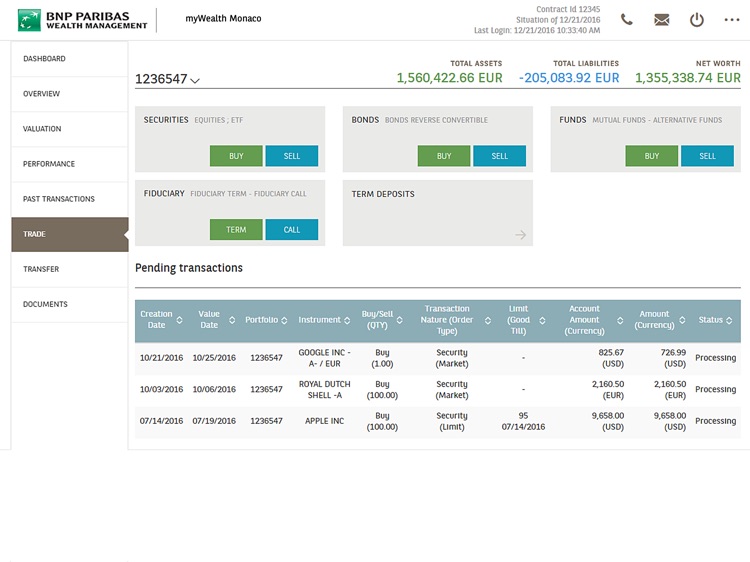Select the Trade sidebar item
Image resolution: width=750 pixels, height=562 pixels.
70,234
